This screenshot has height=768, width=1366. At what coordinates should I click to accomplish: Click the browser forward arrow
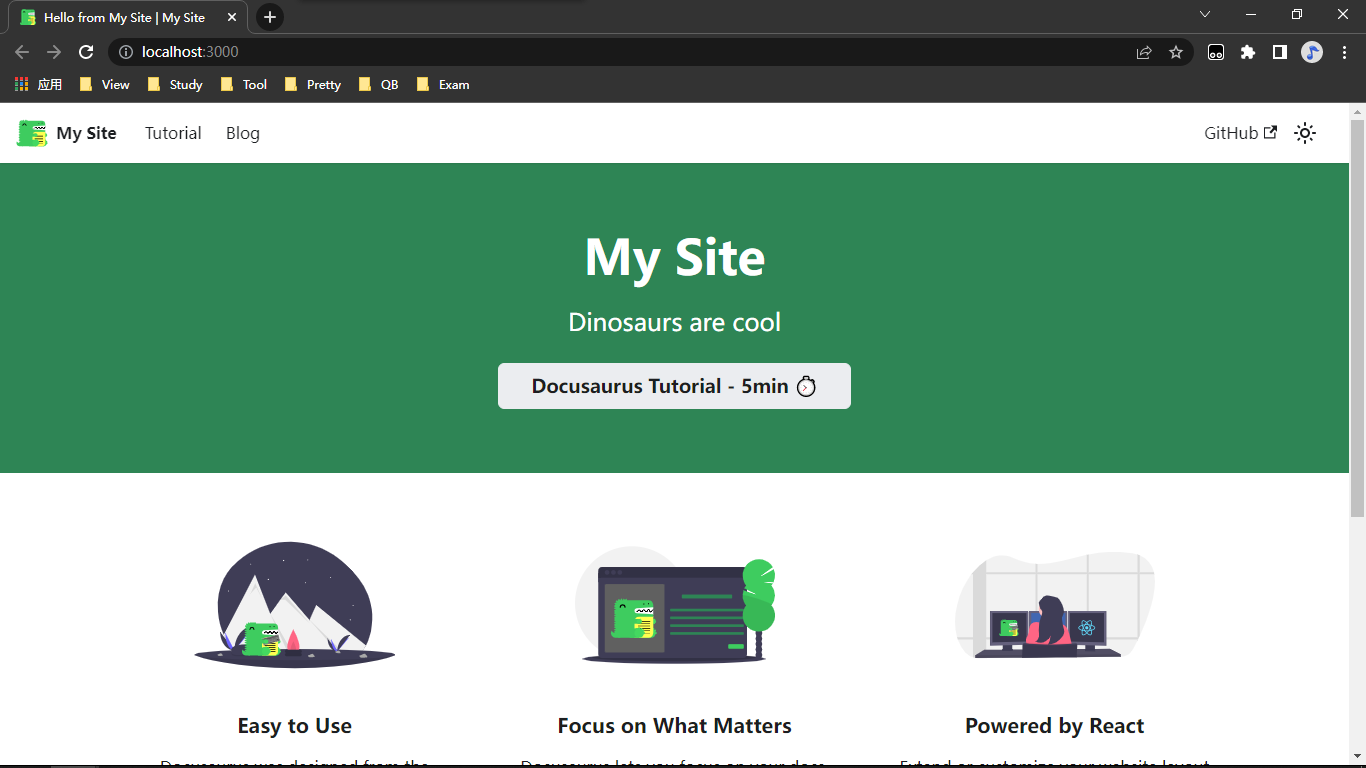point(54,52)
